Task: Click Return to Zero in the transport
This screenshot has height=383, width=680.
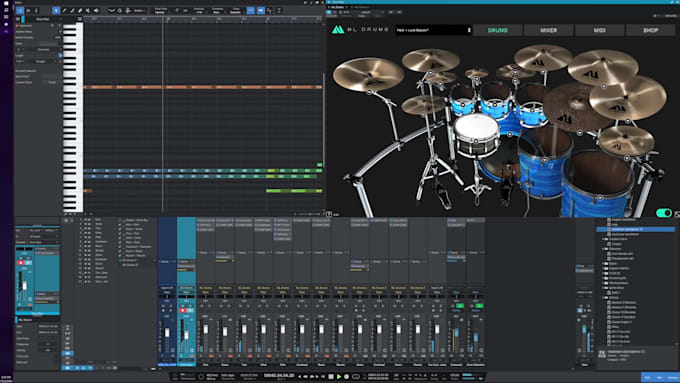Action: click(x=323, y=377)
